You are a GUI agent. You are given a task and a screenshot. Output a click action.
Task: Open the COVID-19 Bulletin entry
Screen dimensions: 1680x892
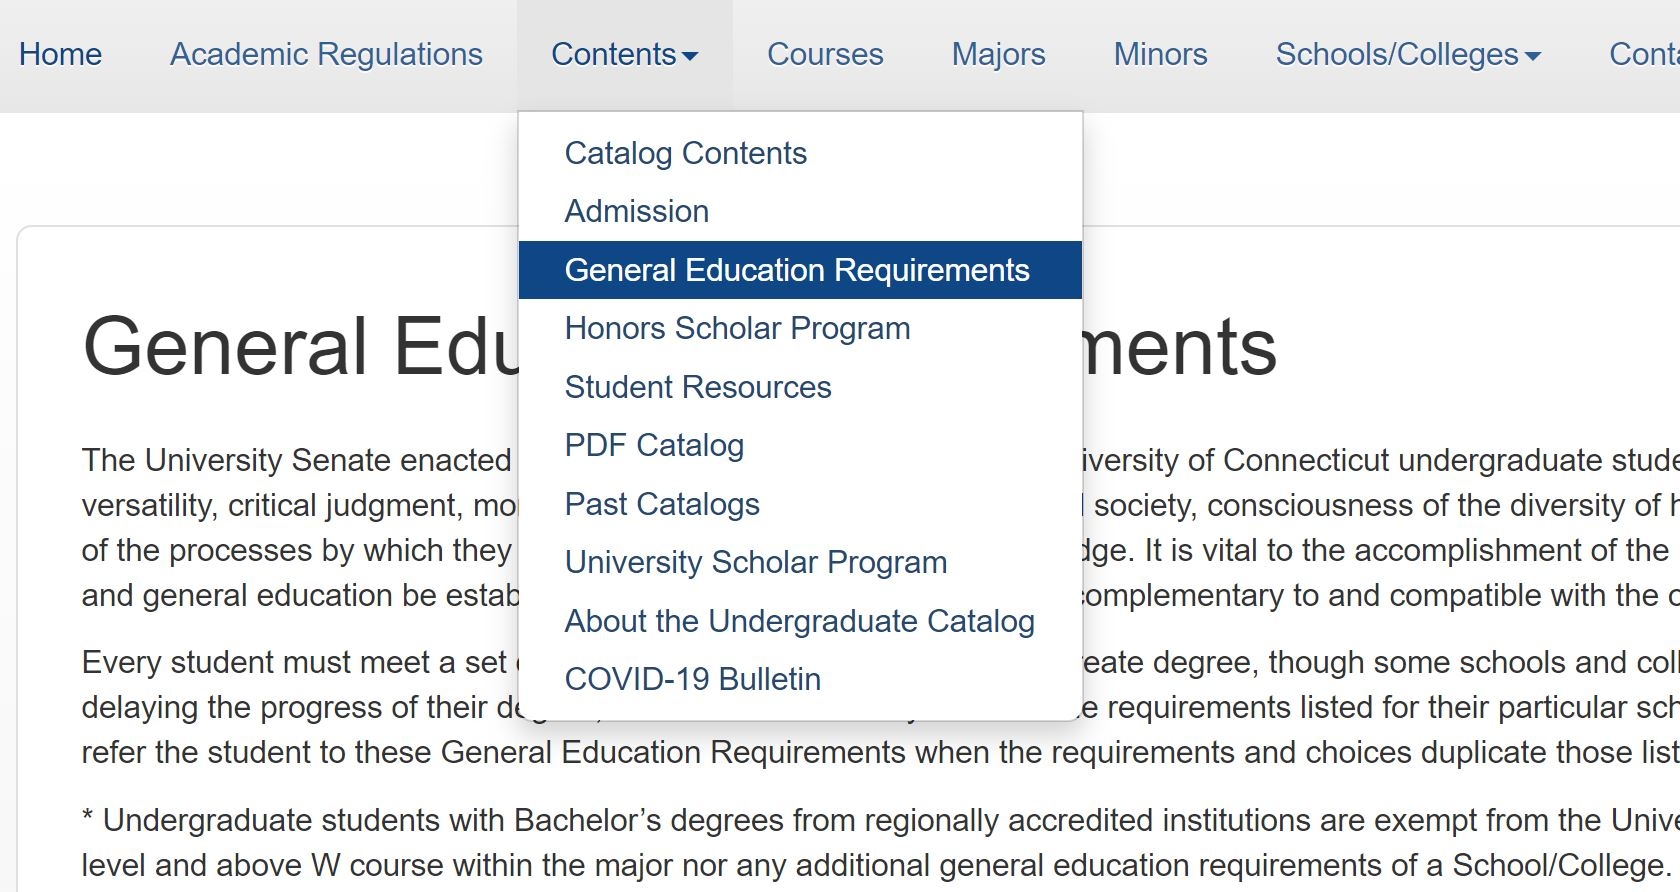point(692,679)
